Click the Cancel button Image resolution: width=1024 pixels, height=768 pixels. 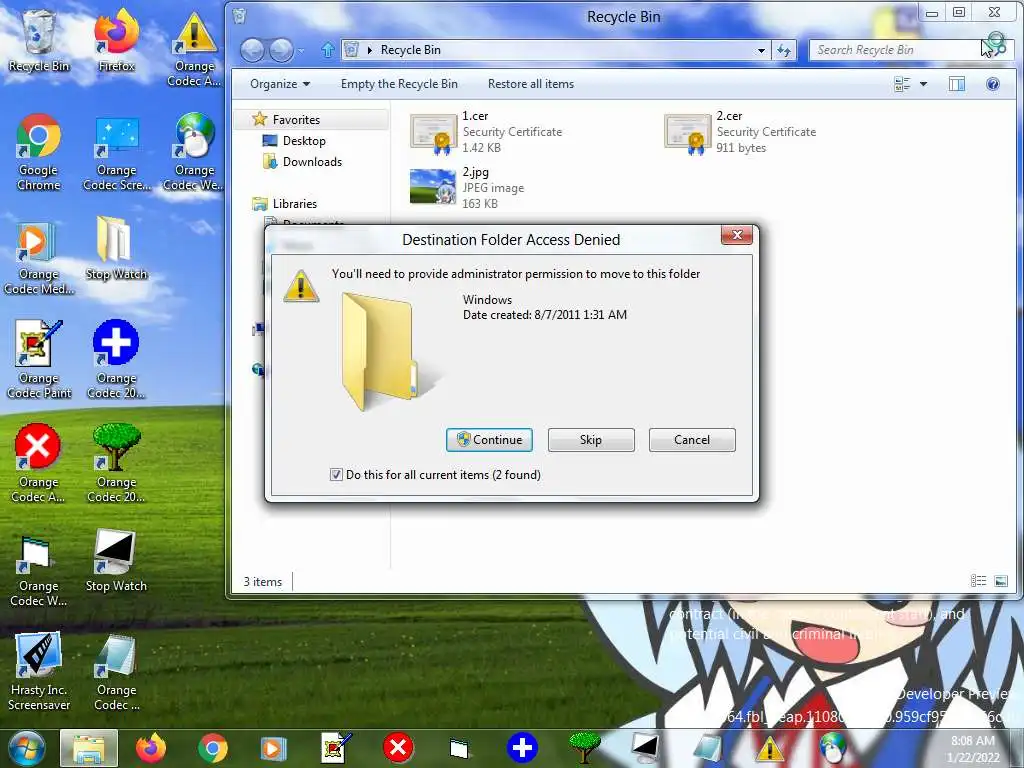[692, 440]
